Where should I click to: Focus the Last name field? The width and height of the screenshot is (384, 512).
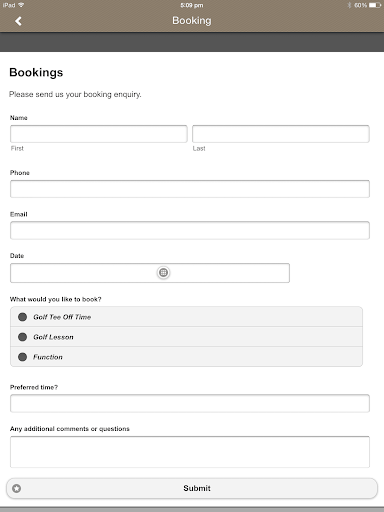point(281,134)
